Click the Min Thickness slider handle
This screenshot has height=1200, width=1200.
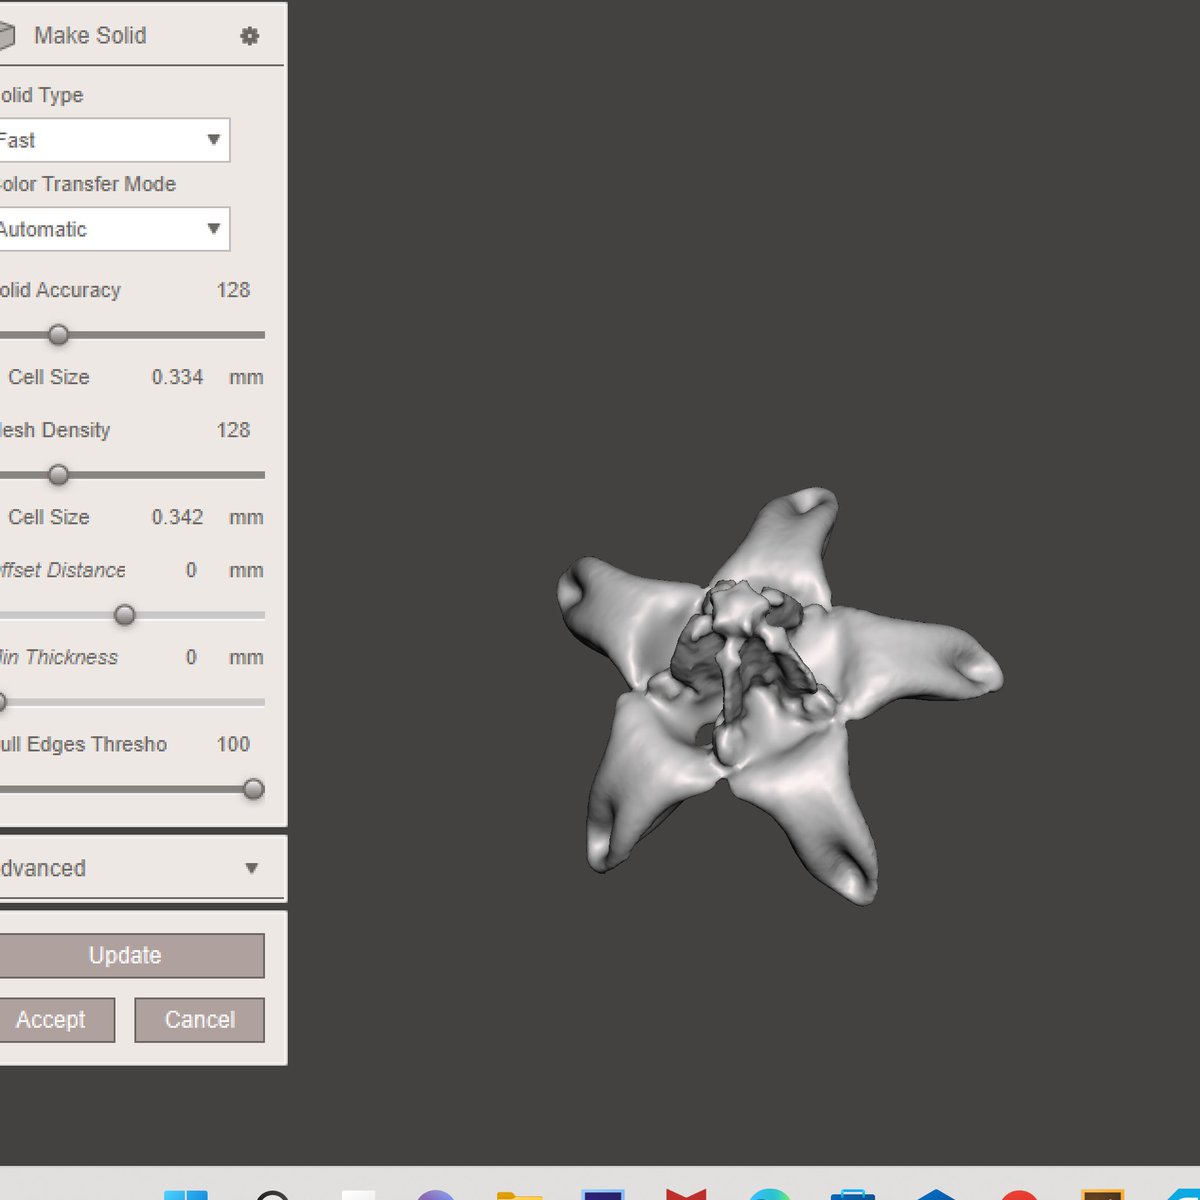click(x=4, y=702)
